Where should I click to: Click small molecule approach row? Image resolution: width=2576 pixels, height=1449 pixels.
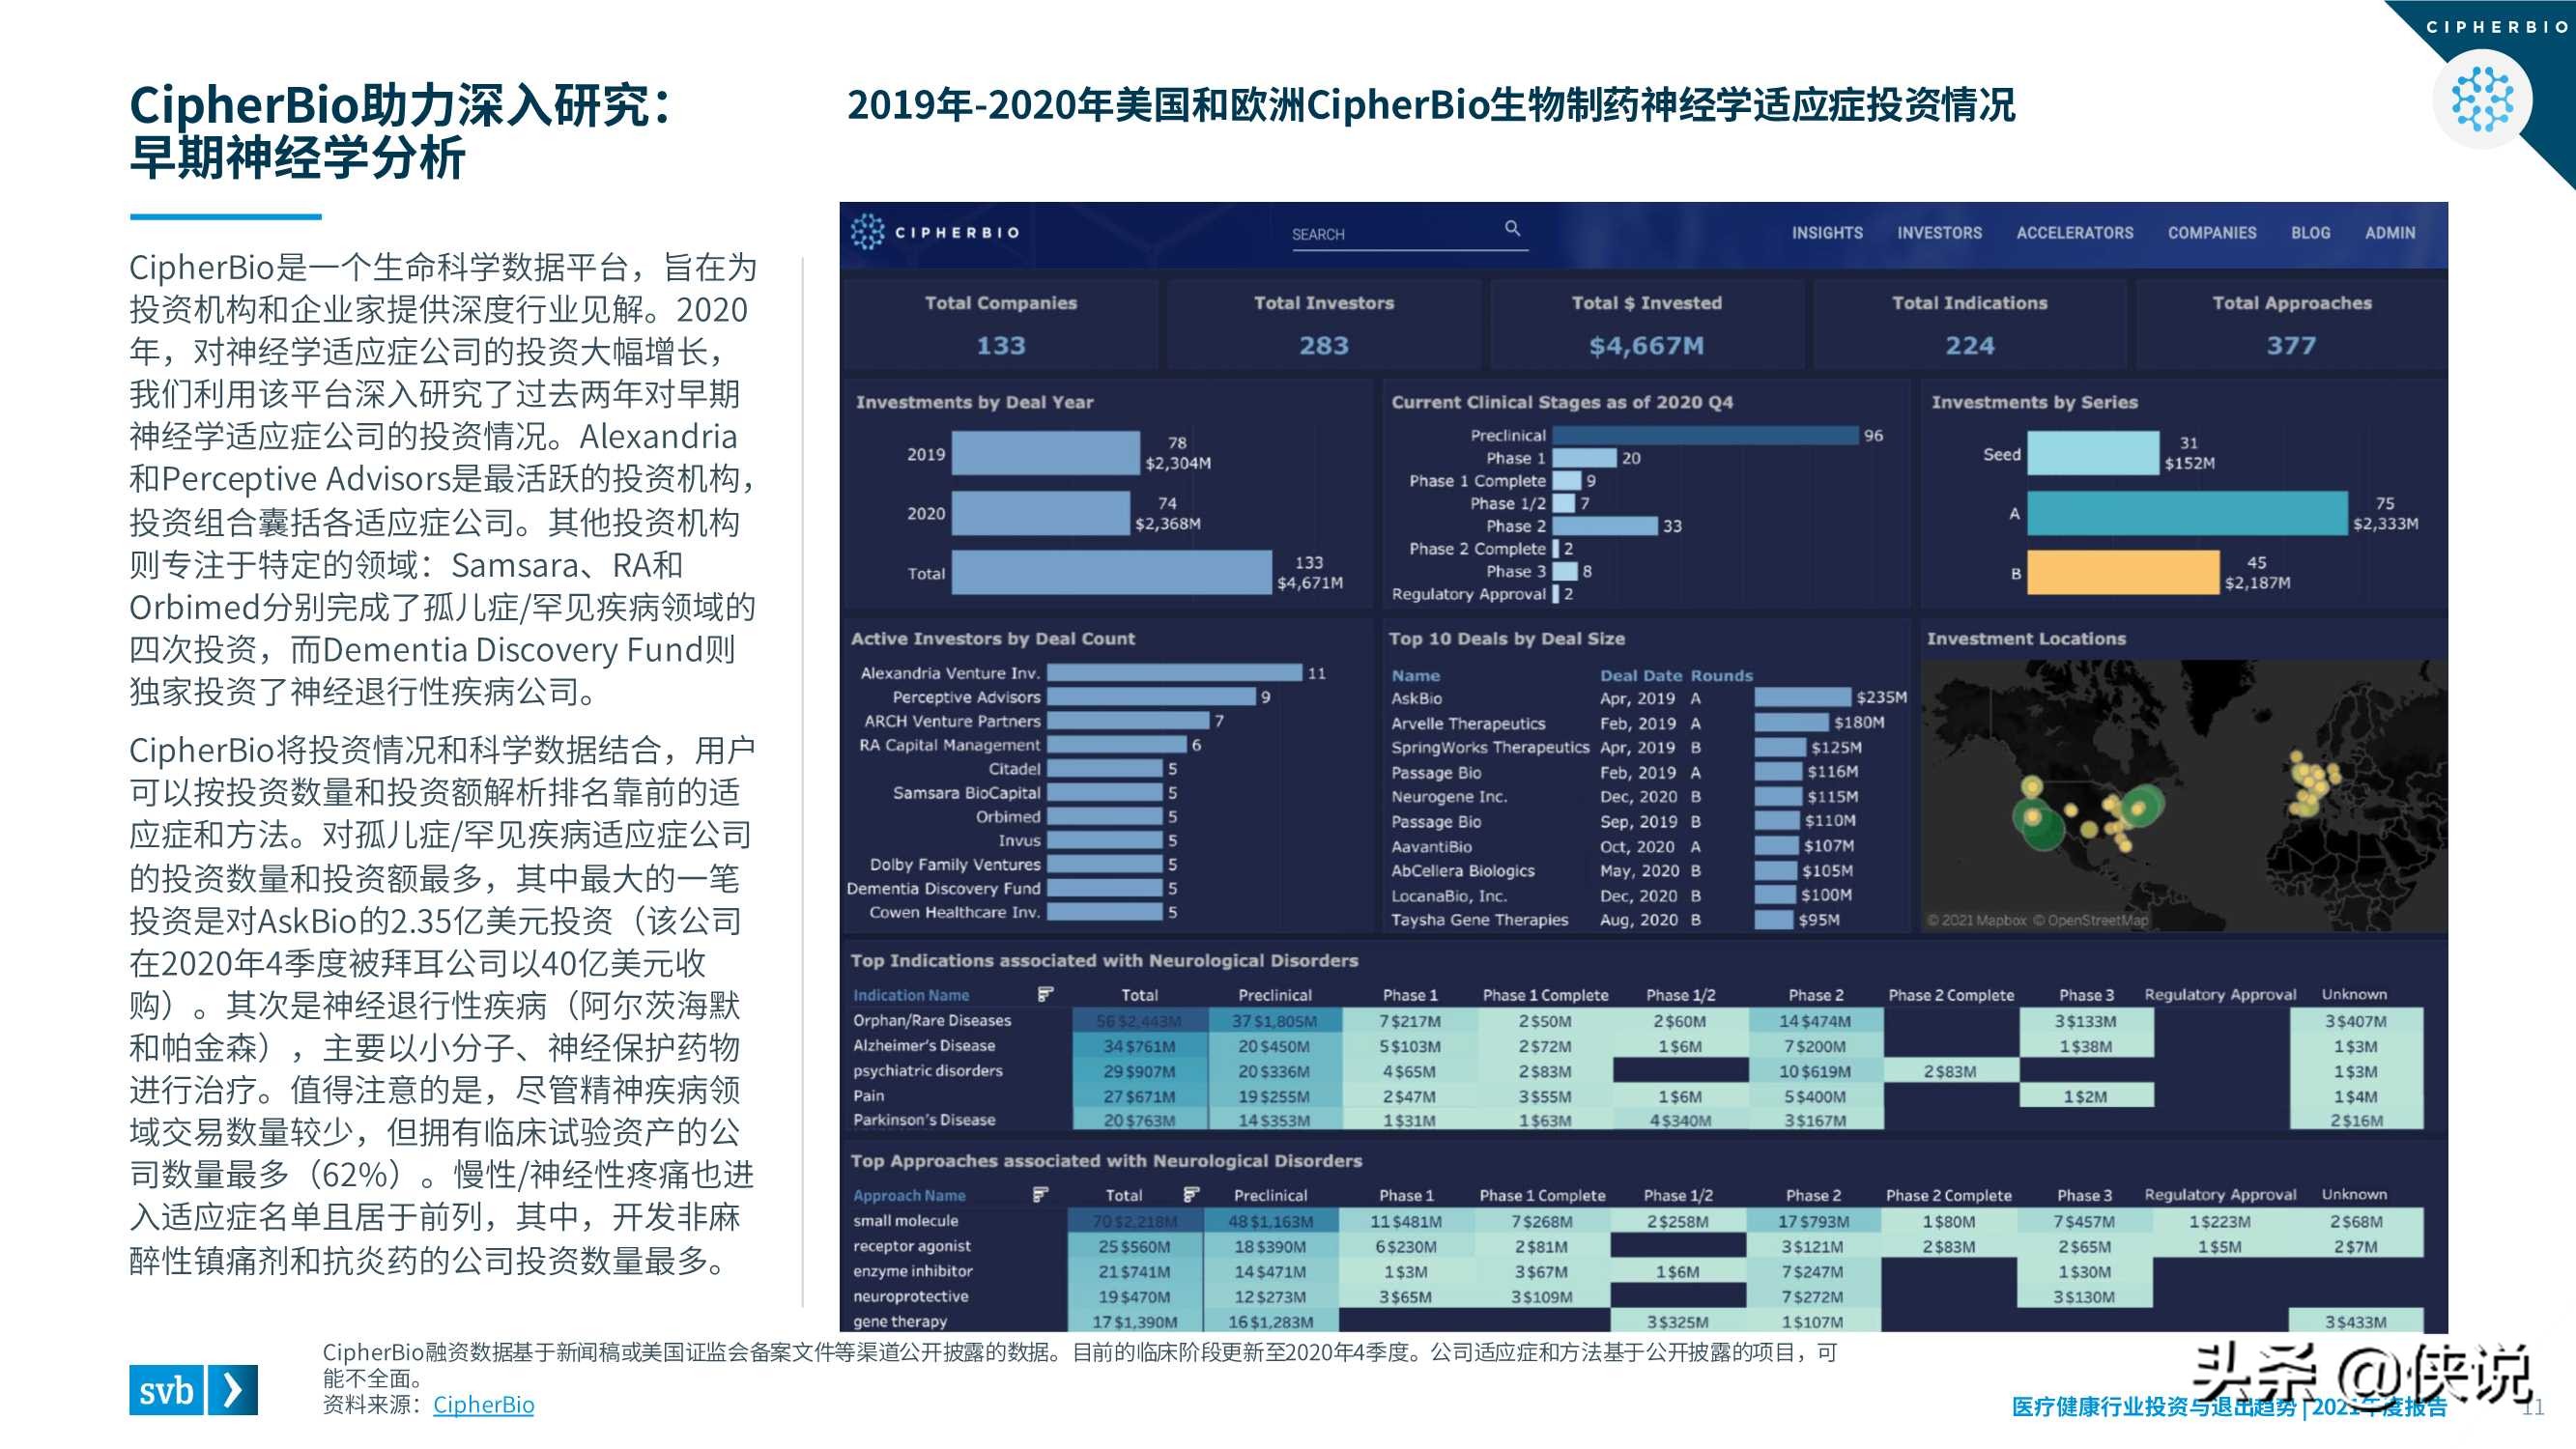tap(1636, 1221)
